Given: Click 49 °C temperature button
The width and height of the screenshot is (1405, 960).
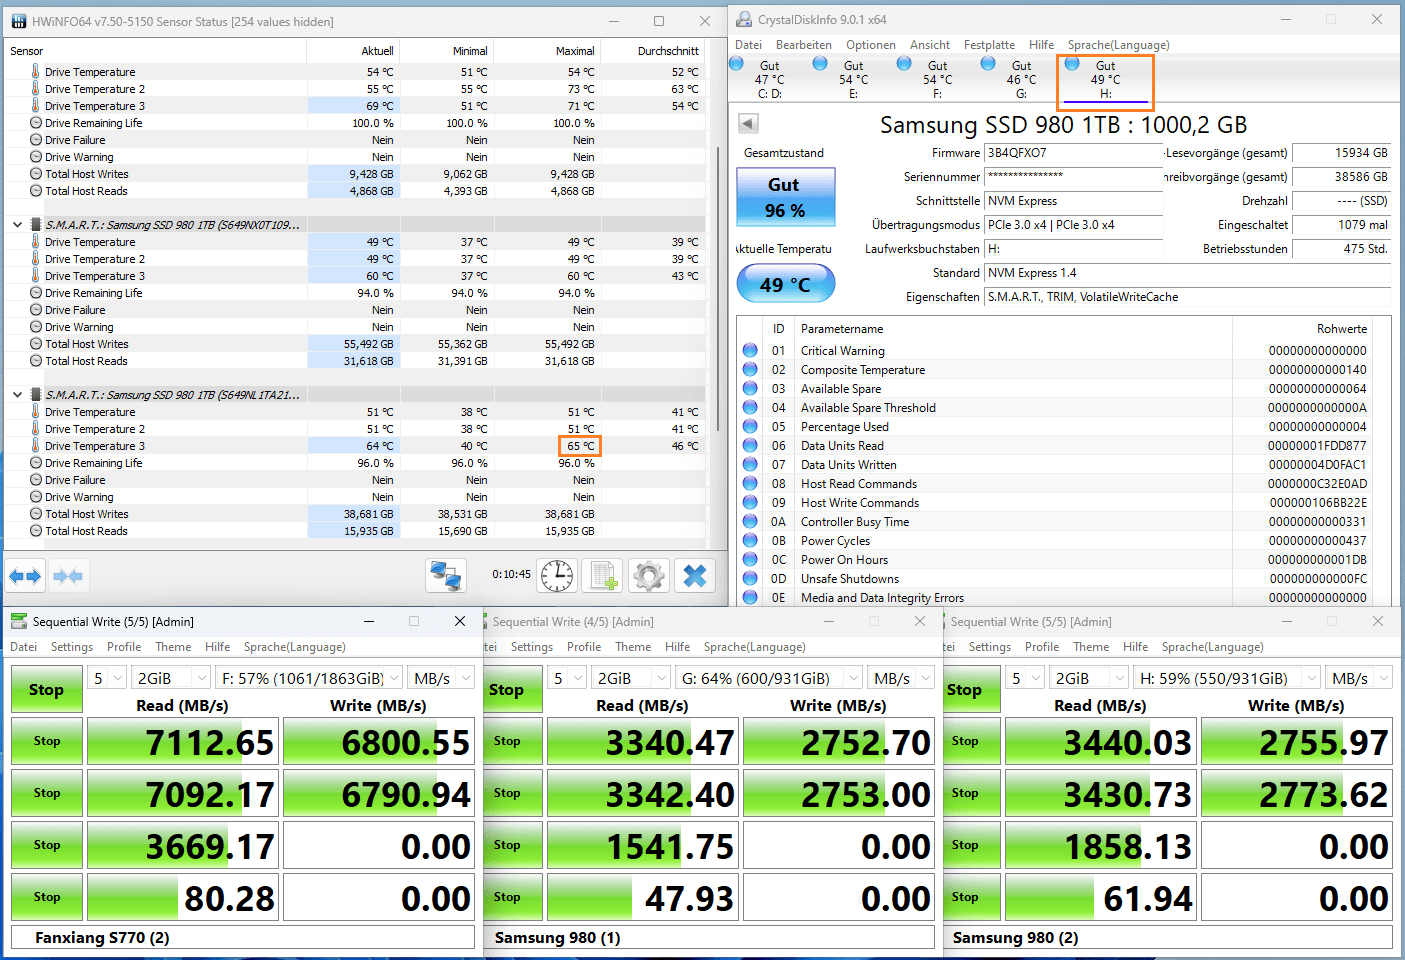Looking at the screenshot, I should (x=785, y=284).
